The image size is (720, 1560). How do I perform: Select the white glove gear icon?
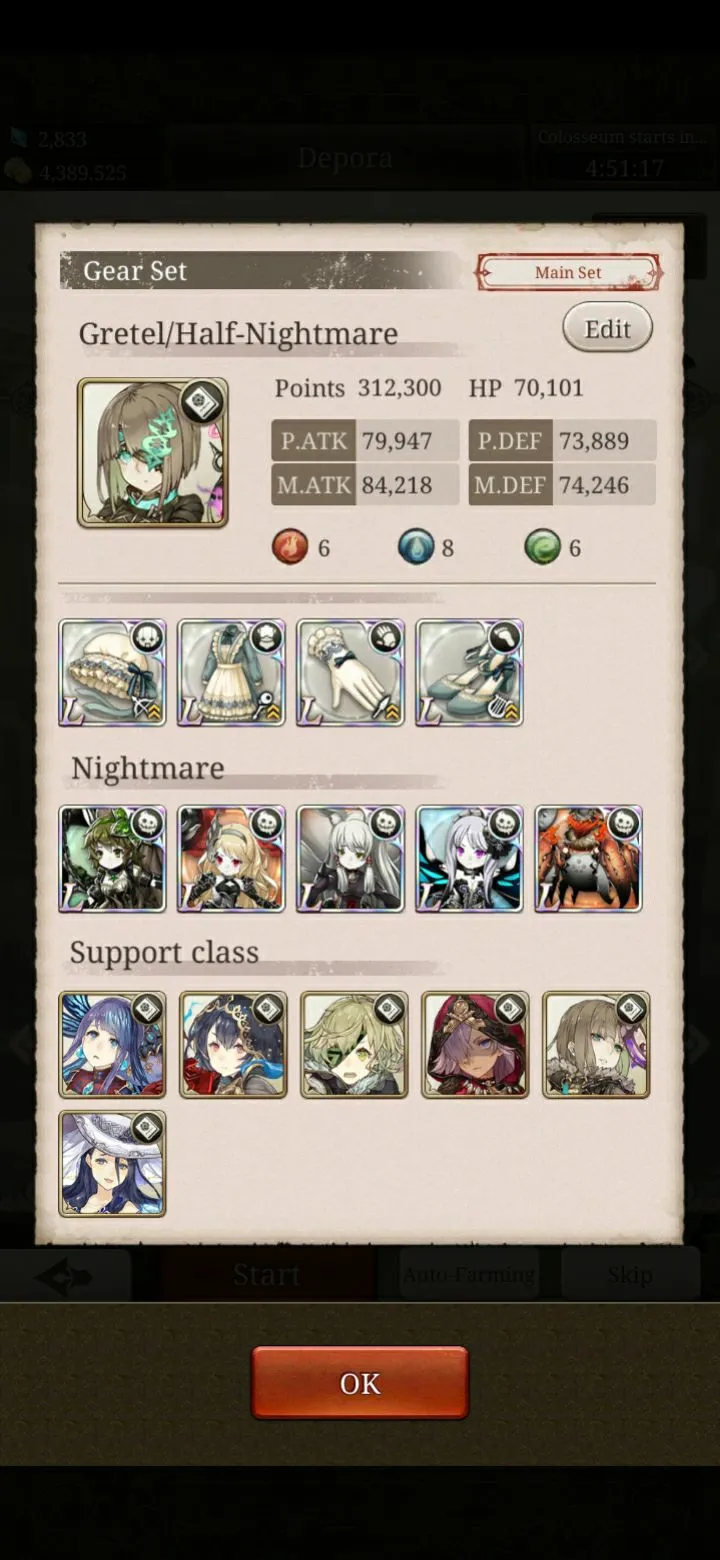[x=350, y=672]
